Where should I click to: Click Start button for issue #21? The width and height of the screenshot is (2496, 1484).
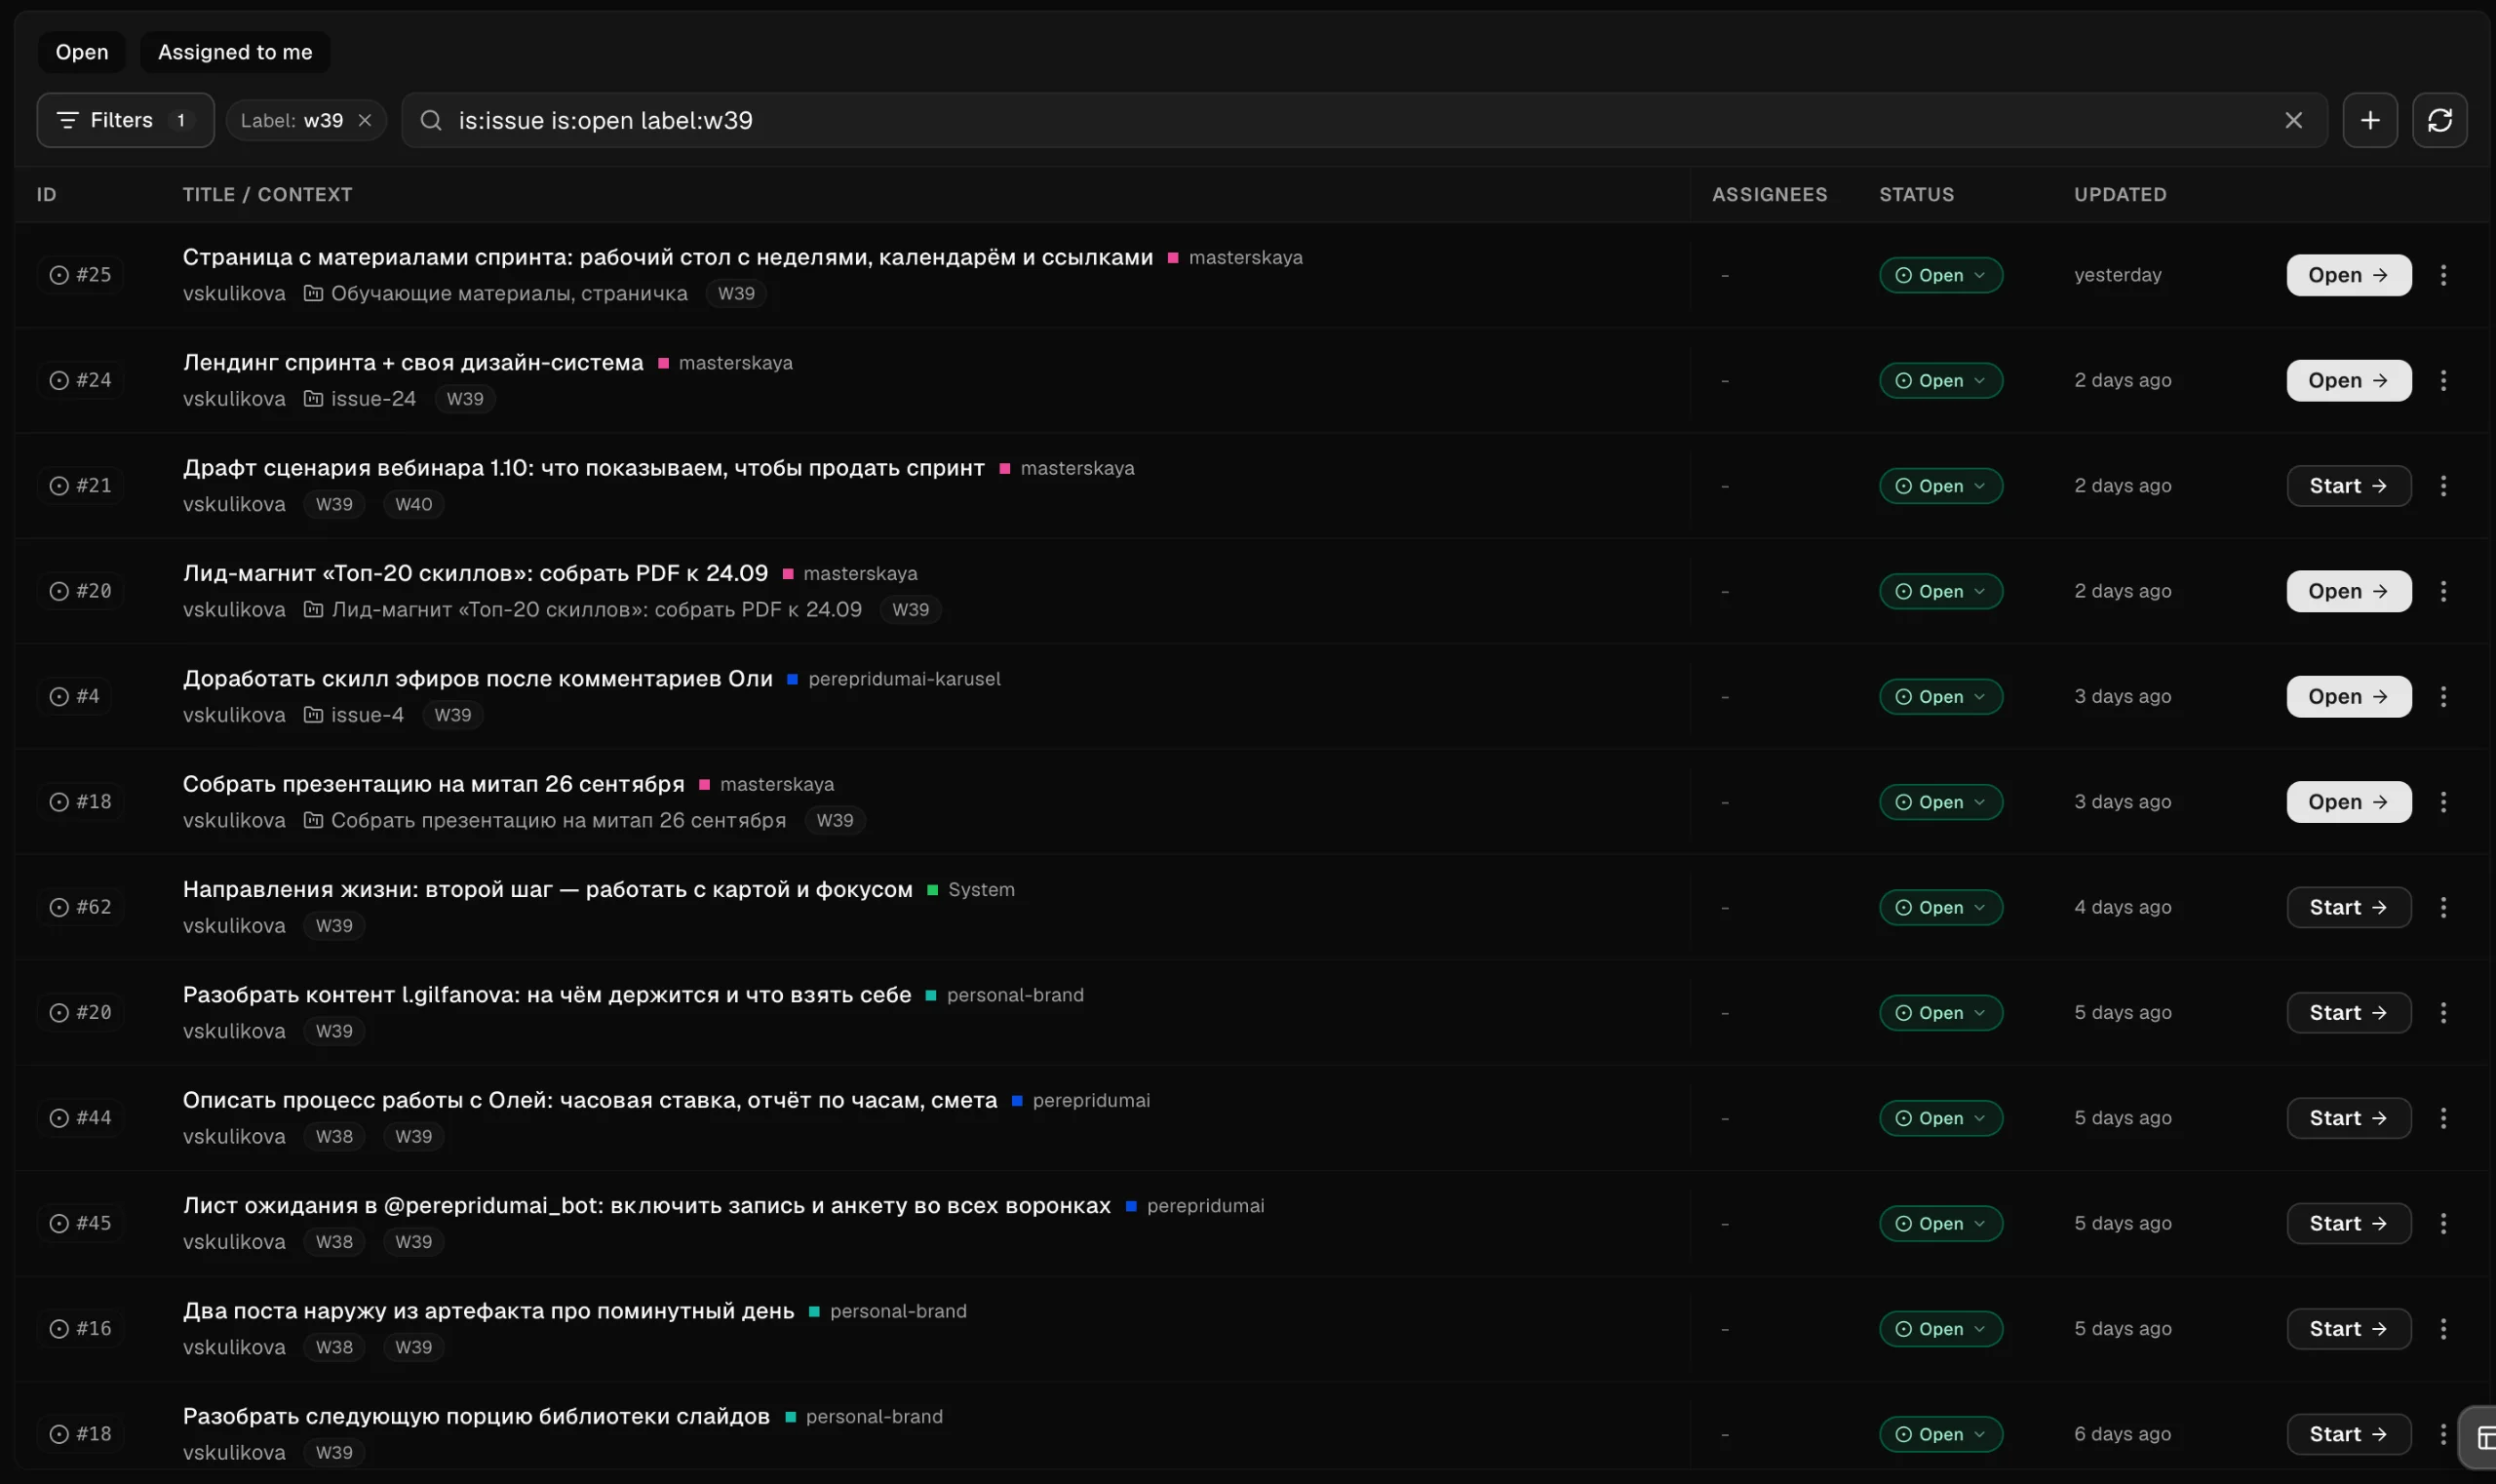[2348, 486]
